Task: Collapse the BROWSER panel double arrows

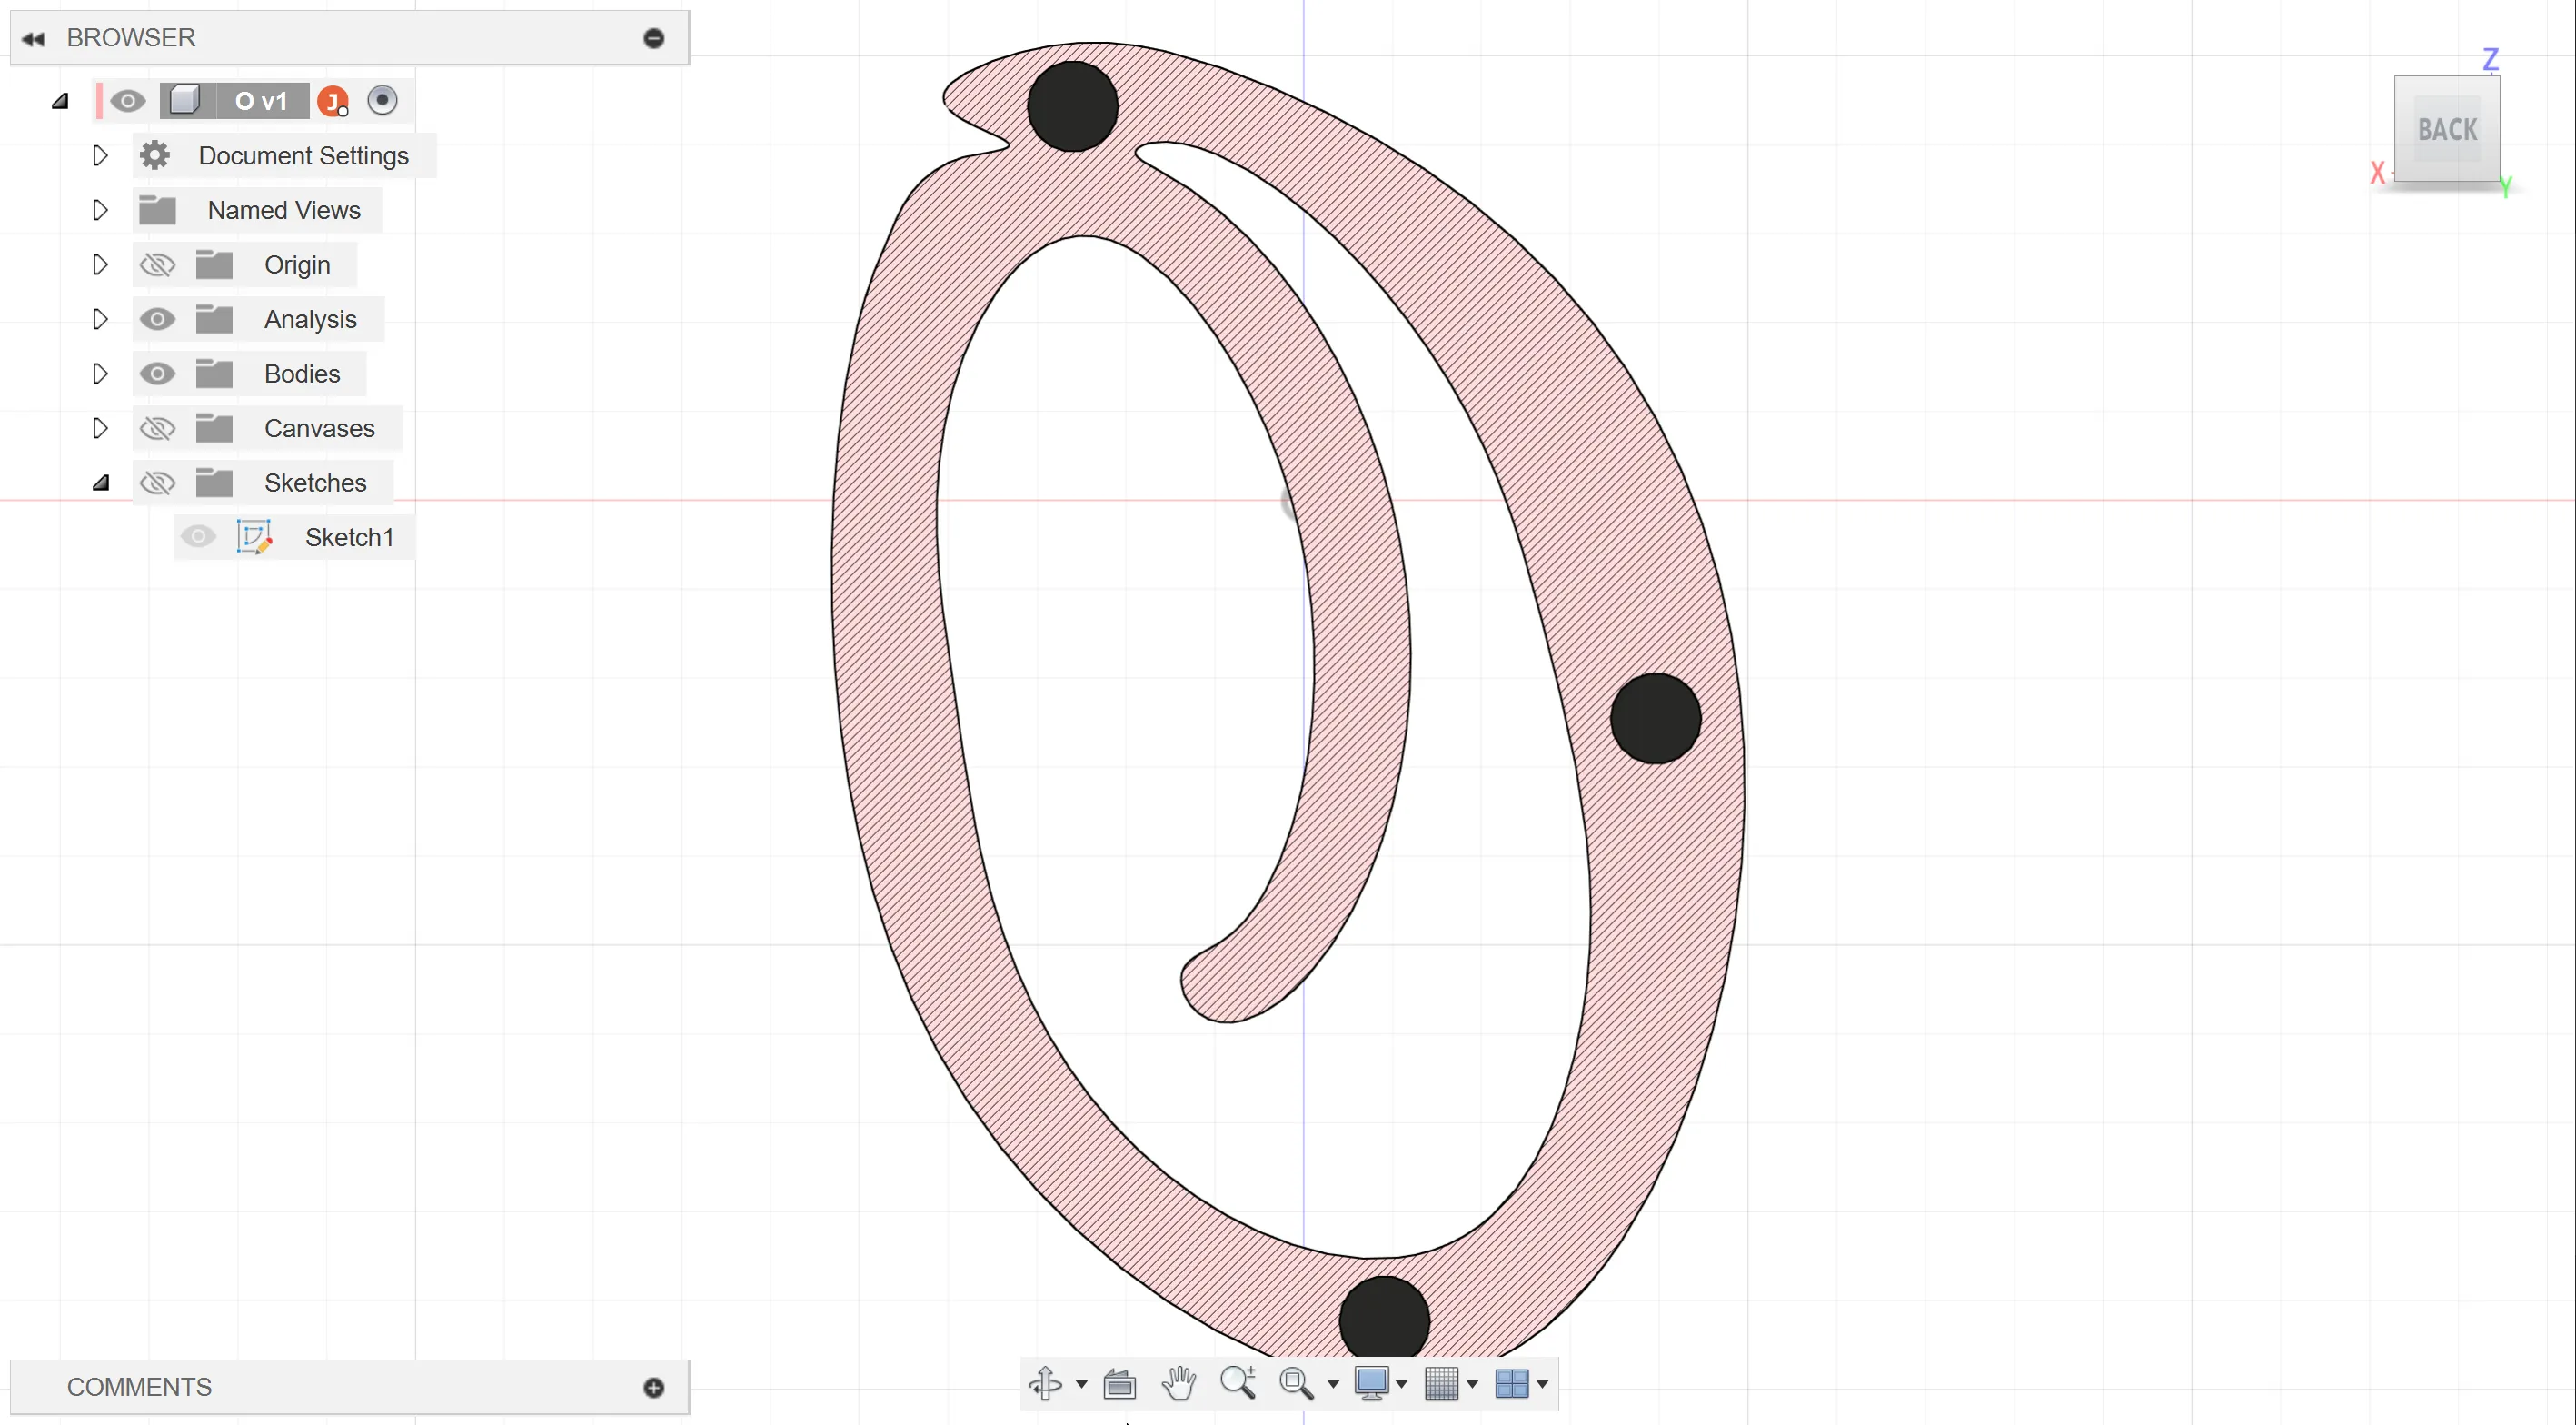Action: (x=33, y=38)
